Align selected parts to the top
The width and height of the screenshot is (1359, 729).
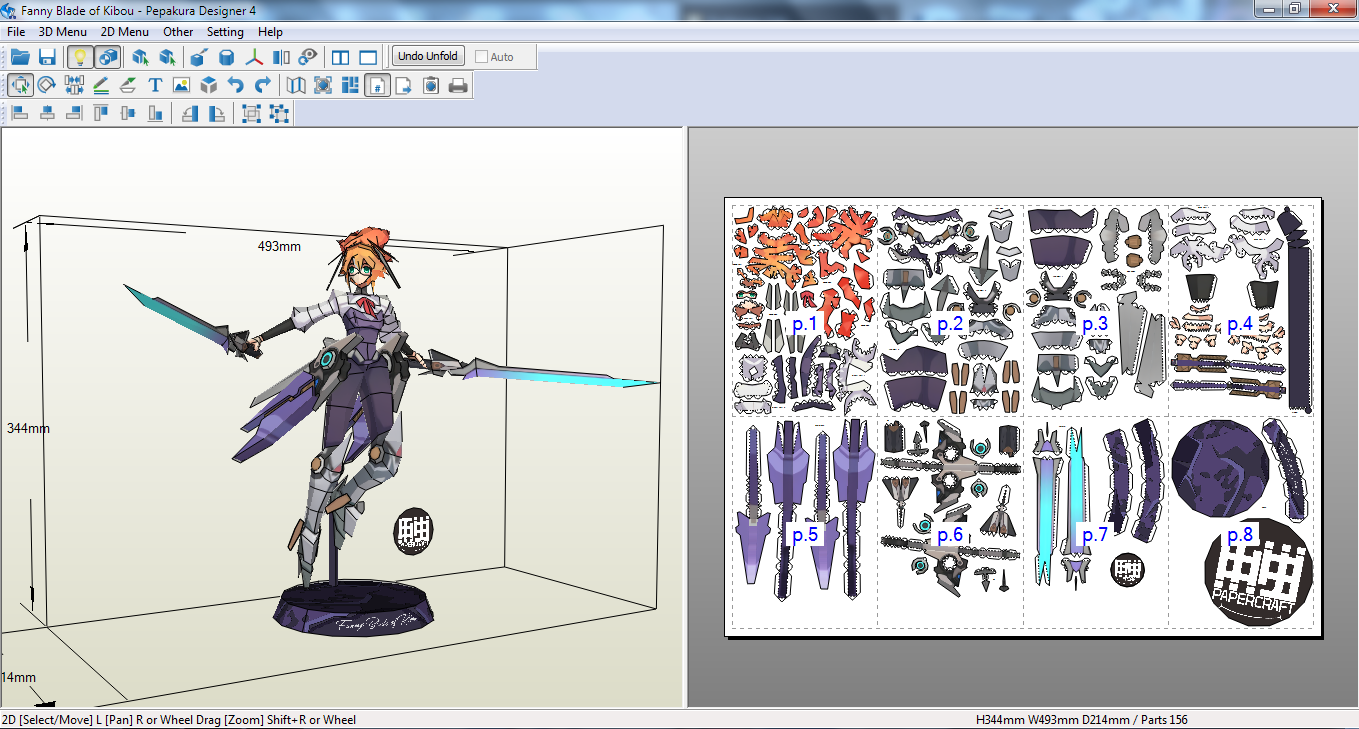tap(101, 113)
